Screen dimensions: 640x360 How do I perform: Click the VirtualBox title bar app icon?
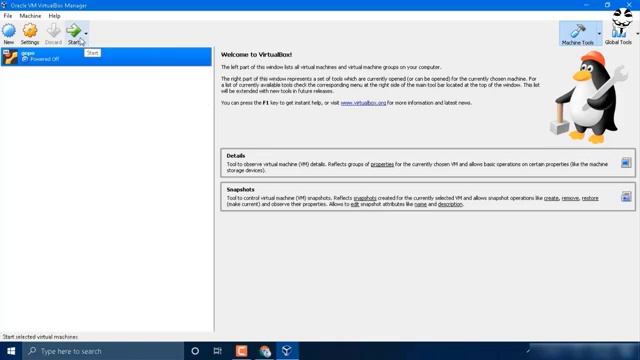click(x=4, y=5)
